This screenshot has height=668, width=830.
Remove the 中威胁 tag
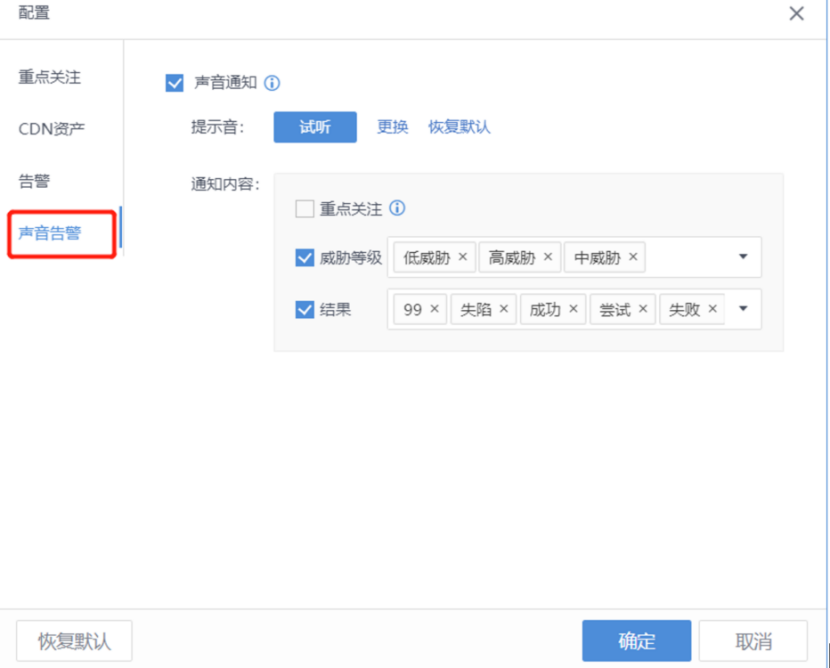click(633, 257)
